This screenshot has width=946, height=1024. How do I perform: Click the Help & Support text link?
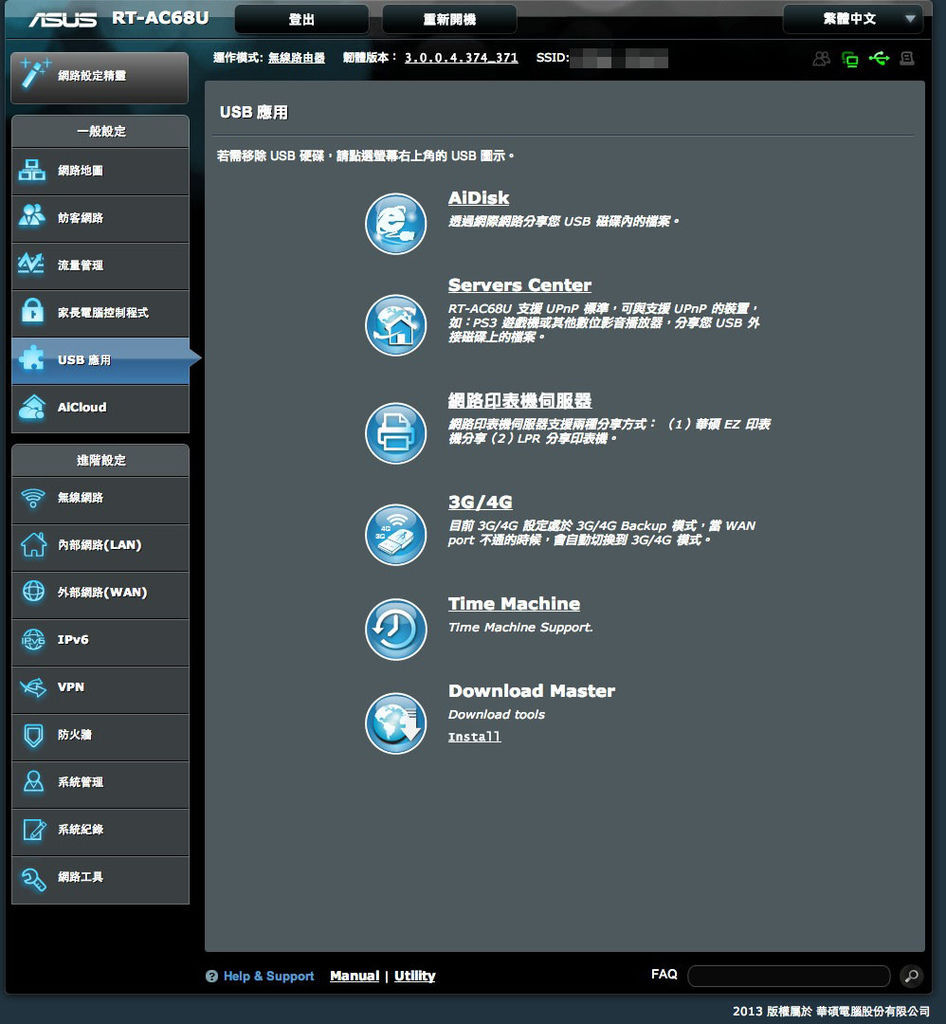click(268, 976)
